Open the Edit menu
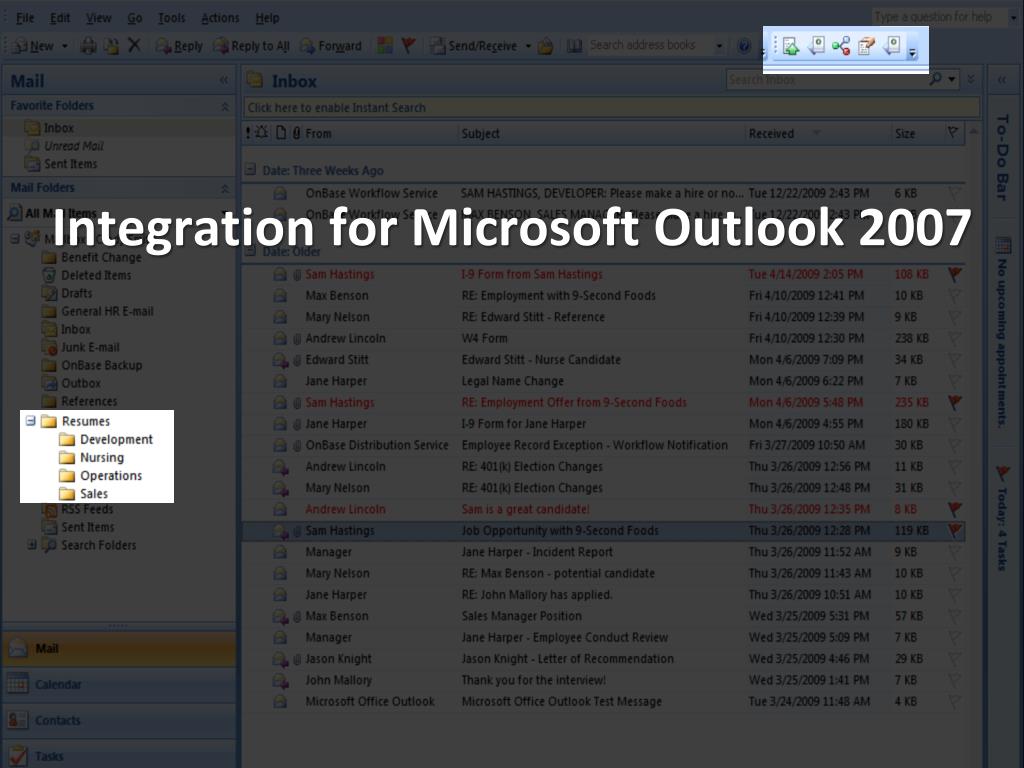 coord(60,18)
